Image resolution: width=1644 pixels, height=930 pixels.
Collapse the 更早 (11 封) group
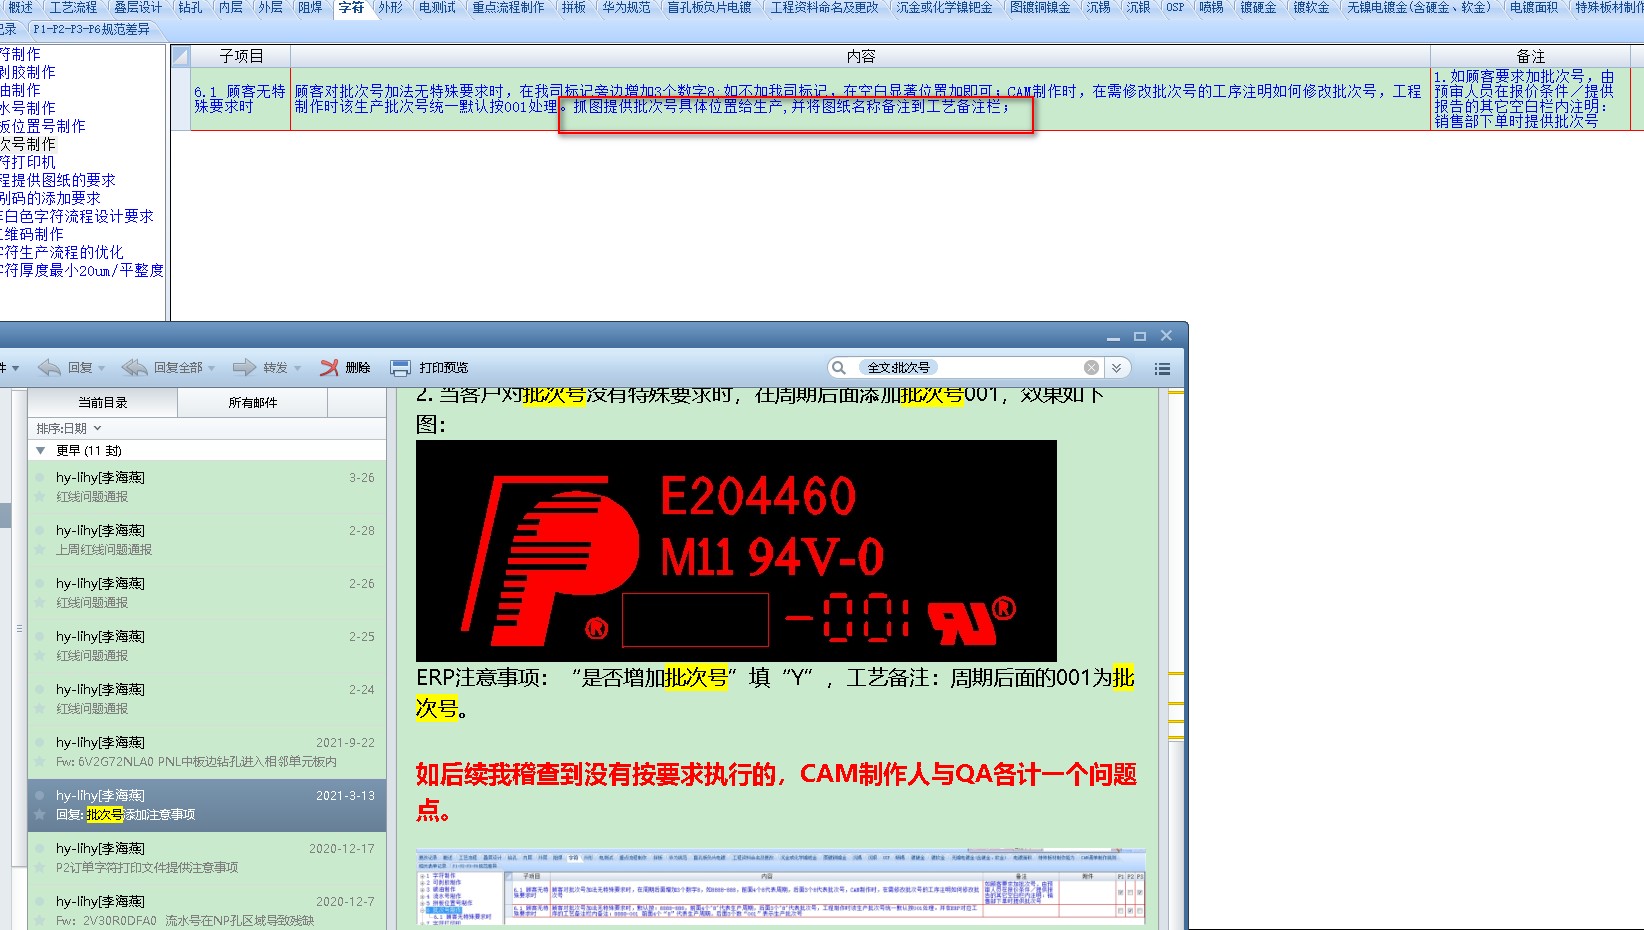click(x=41, y=451)
